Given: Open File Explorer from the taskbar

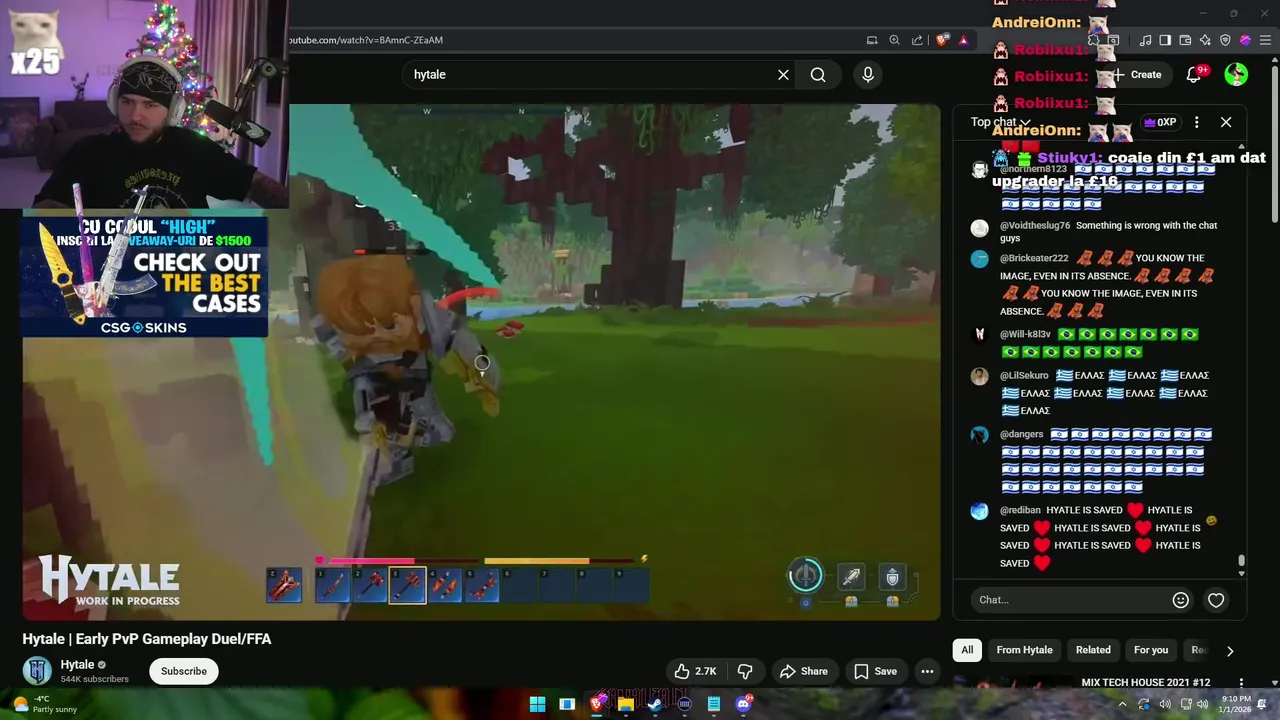Looking at the screenshot, I should (x=625, y=704).
